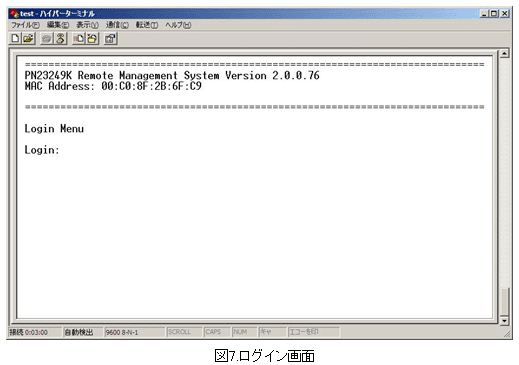Open the 通信(C) menu
This screenshot has width=519, height=365.
(117, 25)
